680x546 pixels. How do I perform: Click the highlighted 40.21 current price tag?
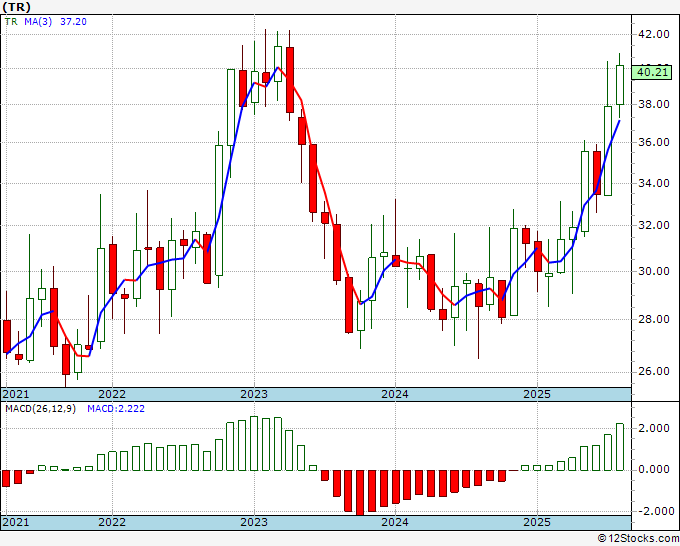(652, 72)
